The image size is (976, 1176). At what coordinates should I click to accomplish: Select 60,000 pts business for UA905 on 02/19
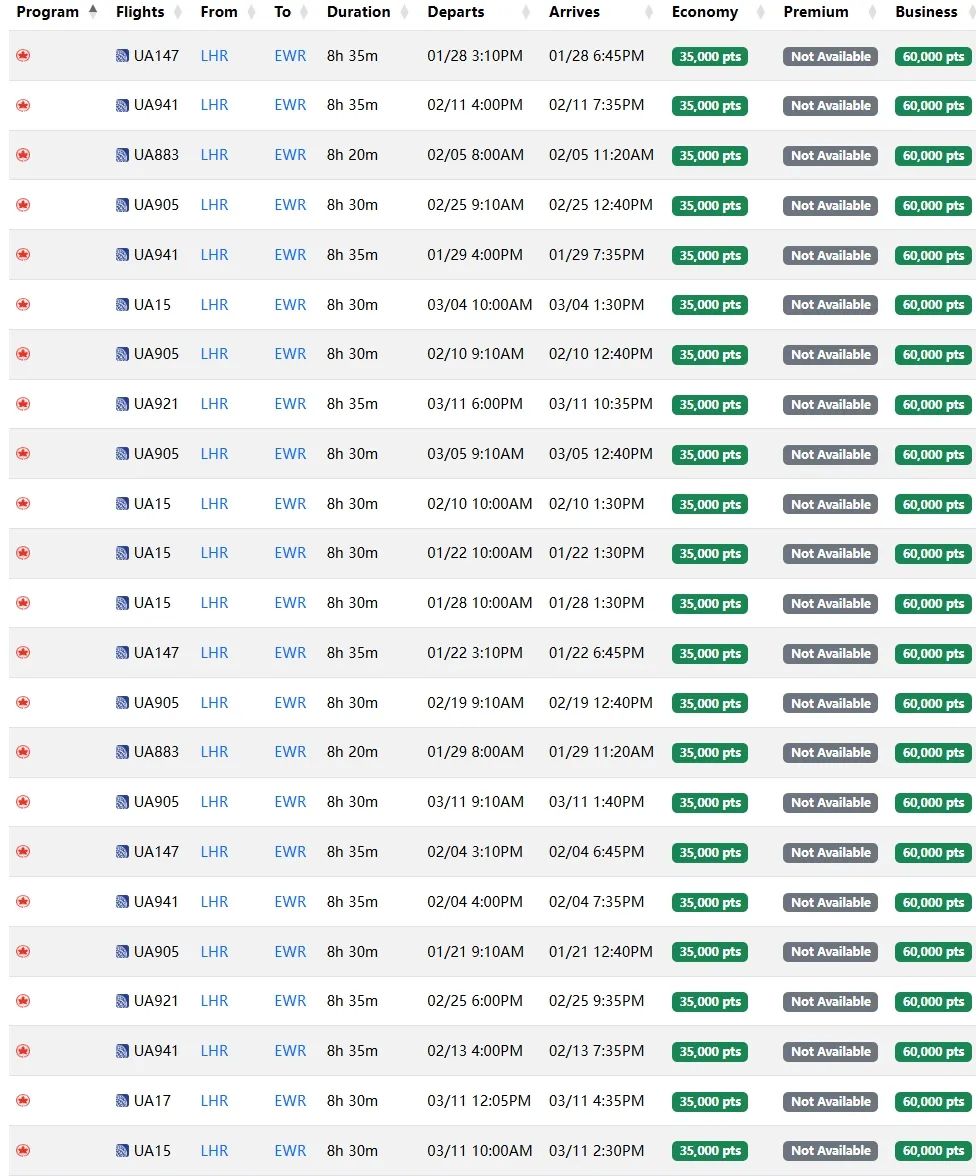(x=933, y=703)
